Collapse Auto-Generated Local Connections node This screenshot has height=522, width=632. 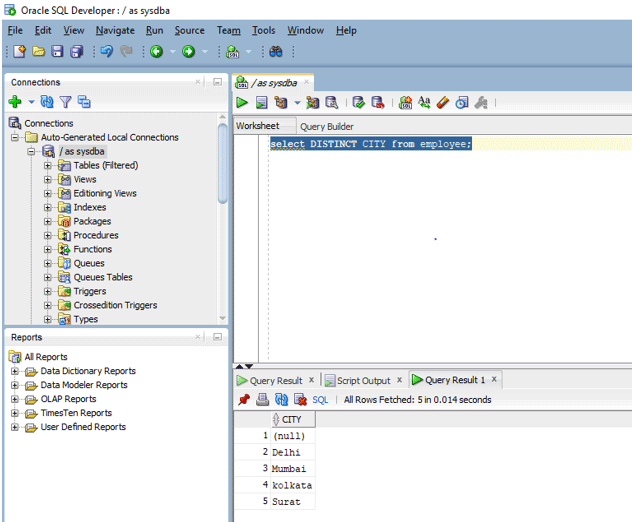(x=15, y=137)
